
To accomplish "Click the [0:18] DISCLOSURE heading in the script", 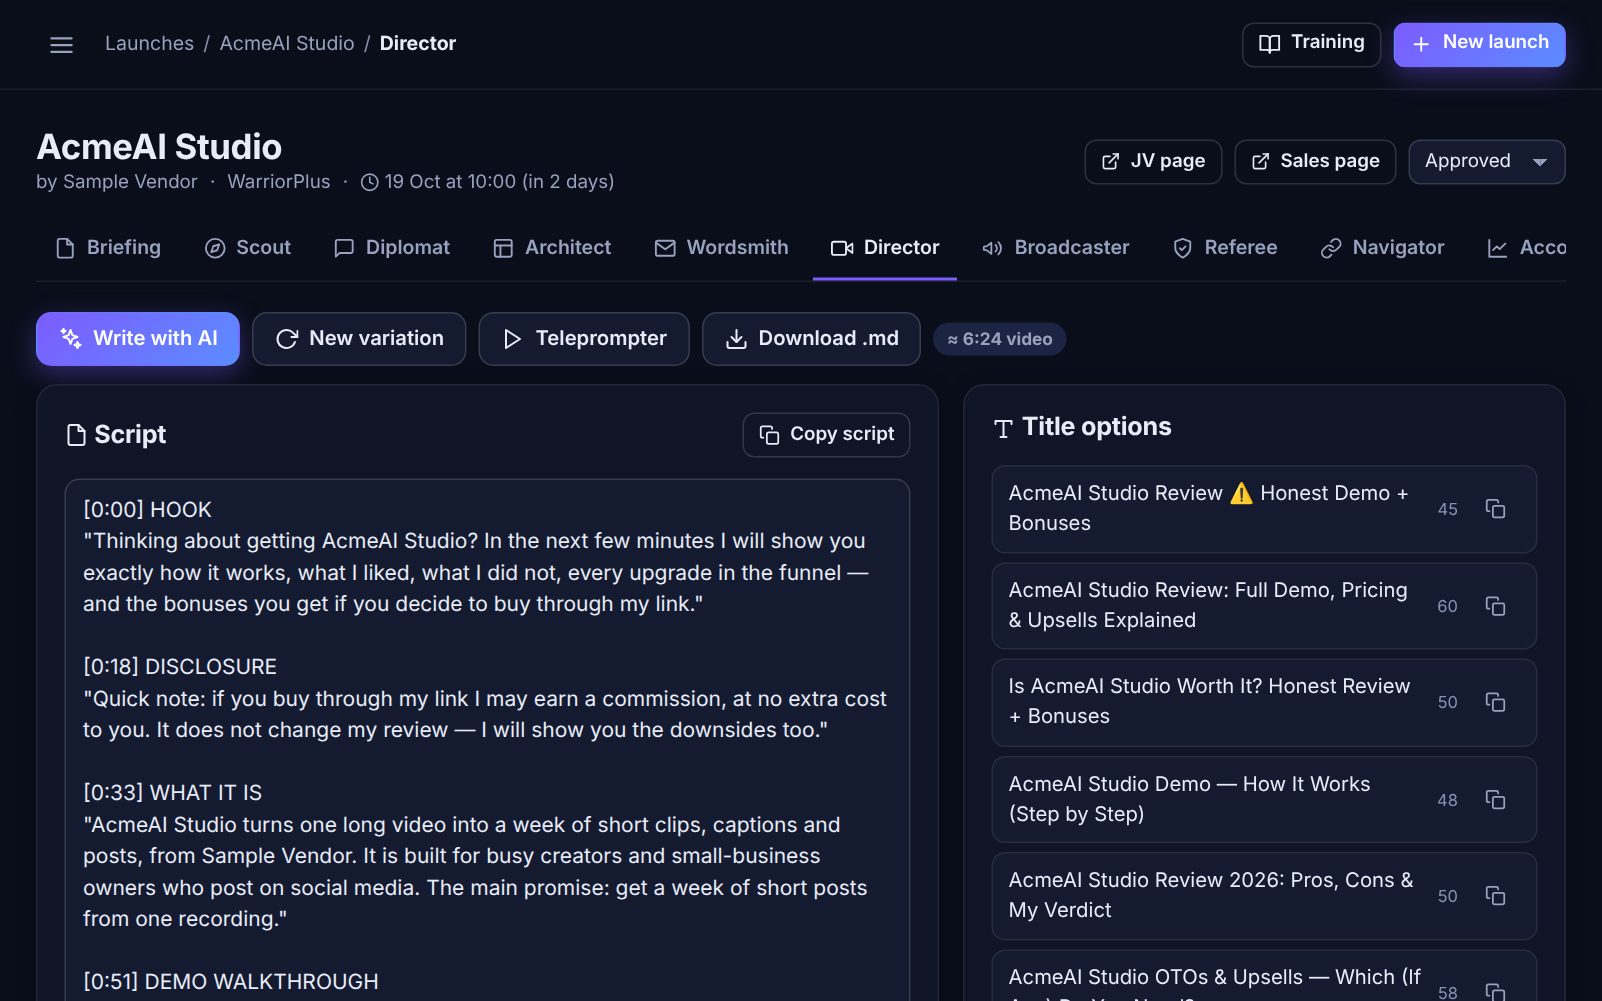I will pyautogui.click(x=180, y=667).
